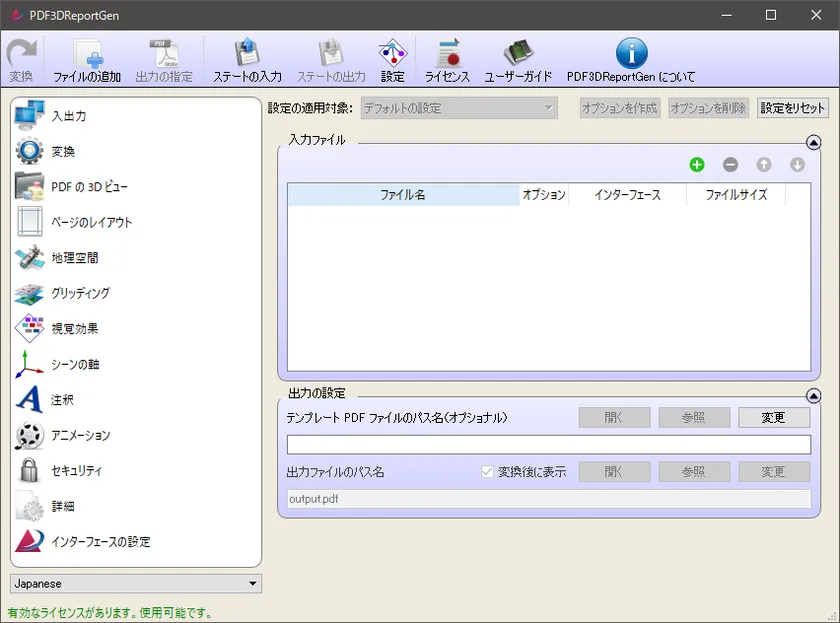
Task: Click the template PDF path input field
Action: (548, 445)
